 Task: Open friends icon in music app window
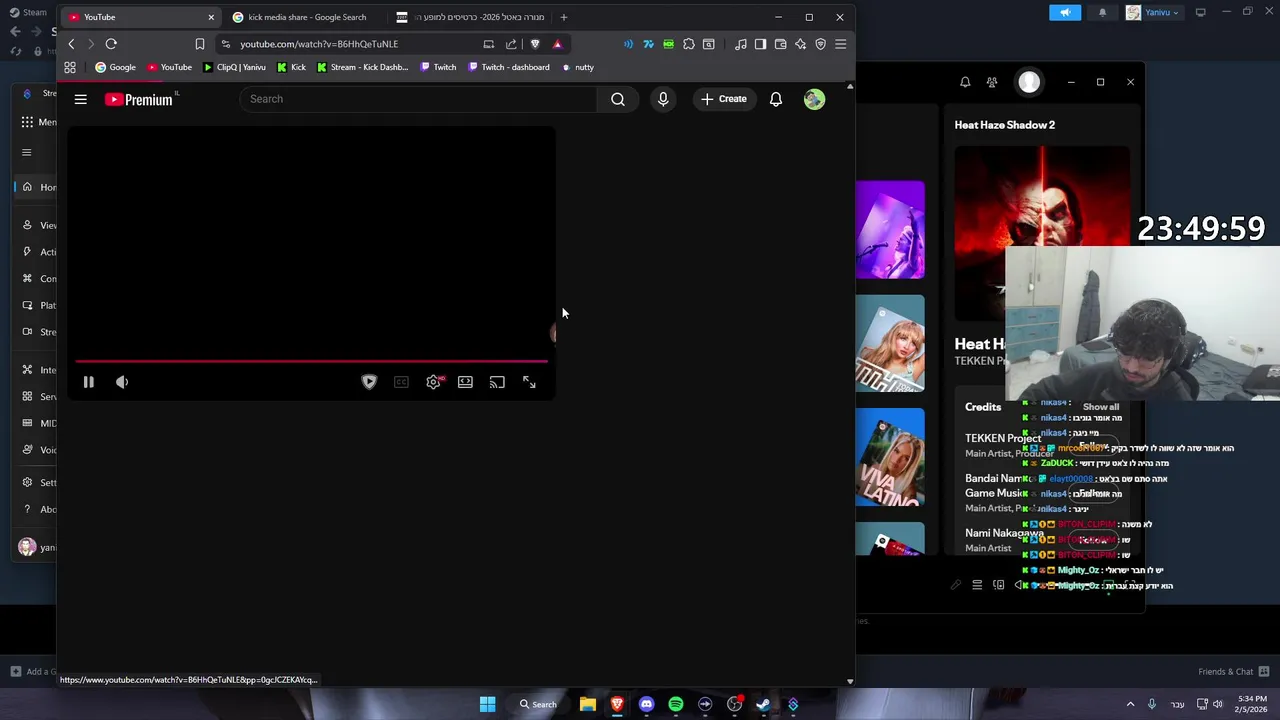coord(992,82)
